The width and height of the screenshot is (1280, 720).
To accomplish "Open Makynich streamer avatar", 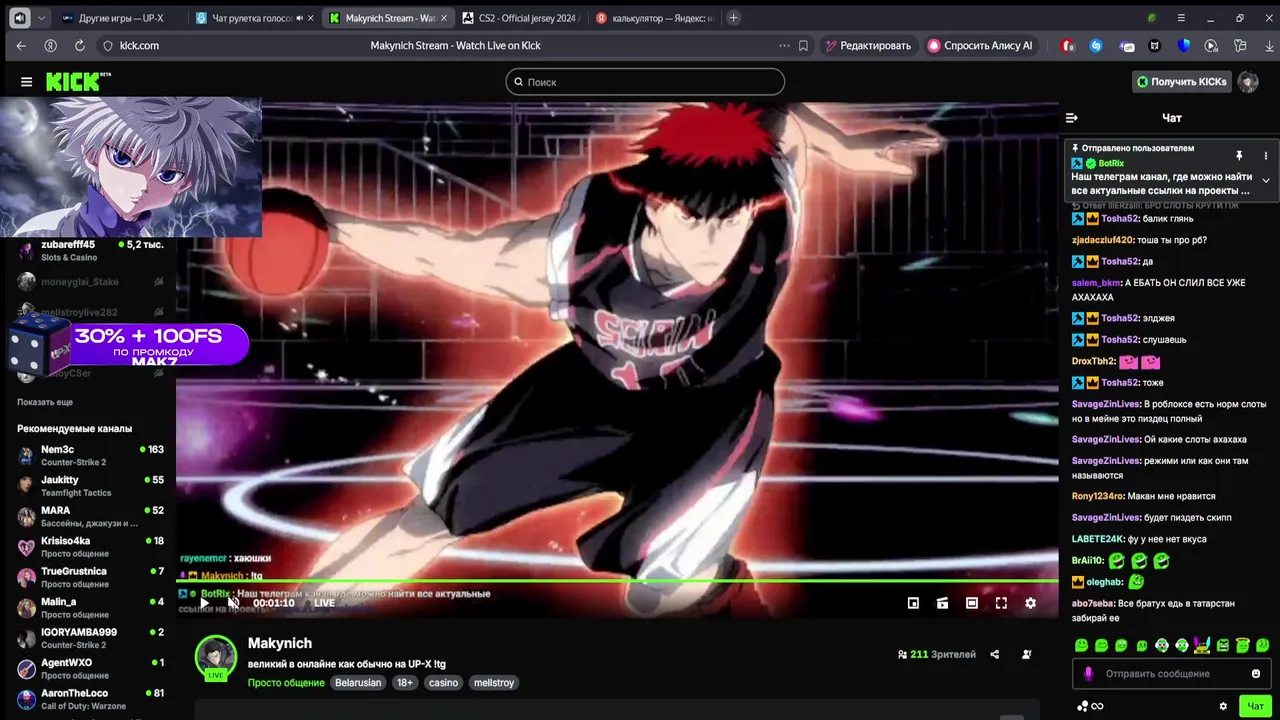I will point(215,657).
